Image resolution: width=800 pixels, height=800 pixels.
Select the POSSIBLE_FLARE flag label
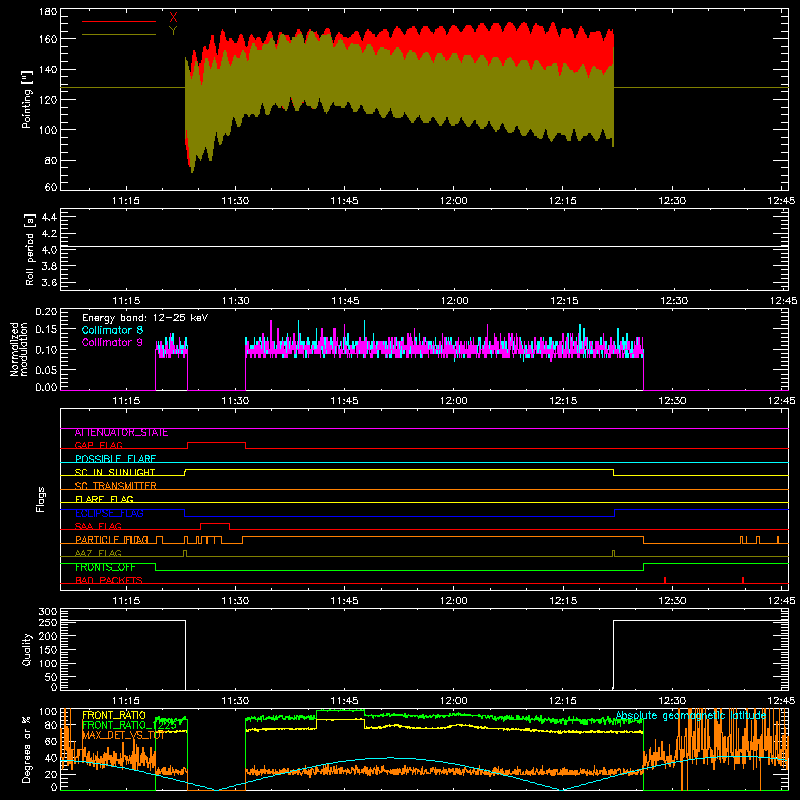point(115,459)
